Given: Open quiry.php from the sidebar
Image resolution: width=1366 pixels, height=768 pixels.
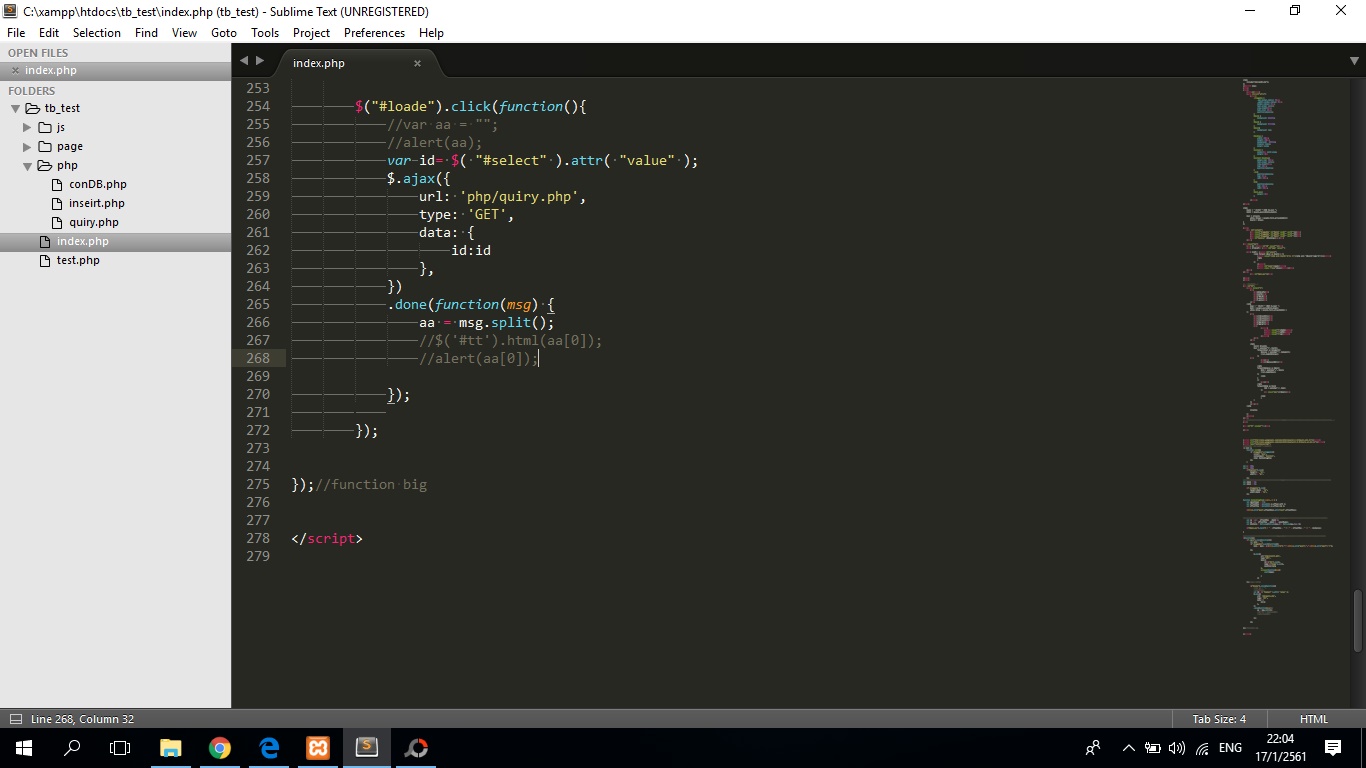Looking at the screenshot, I should pos(93,222).
